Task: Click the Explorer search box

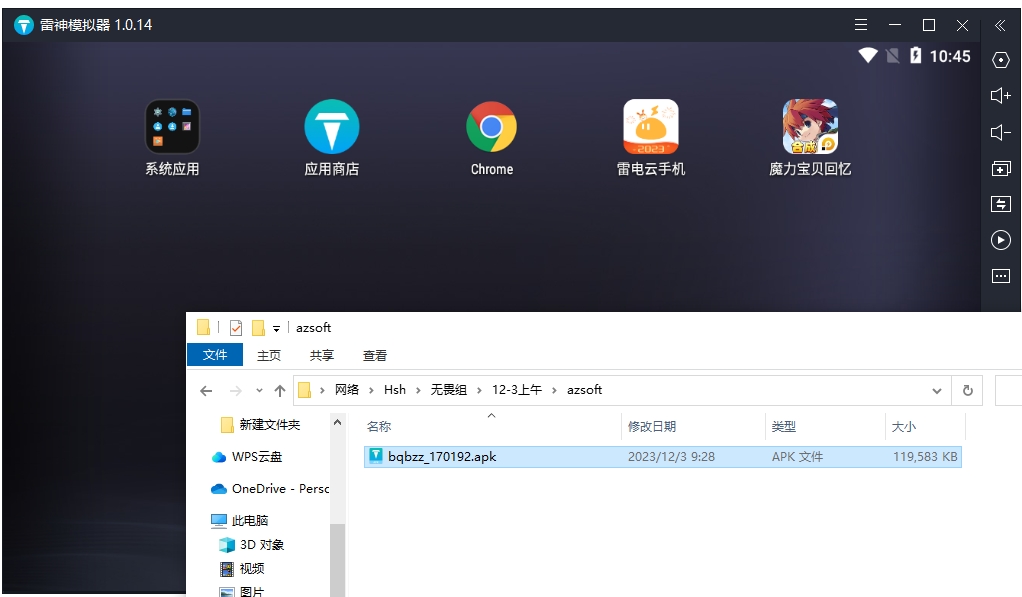Action: (x=1008, y=390)
